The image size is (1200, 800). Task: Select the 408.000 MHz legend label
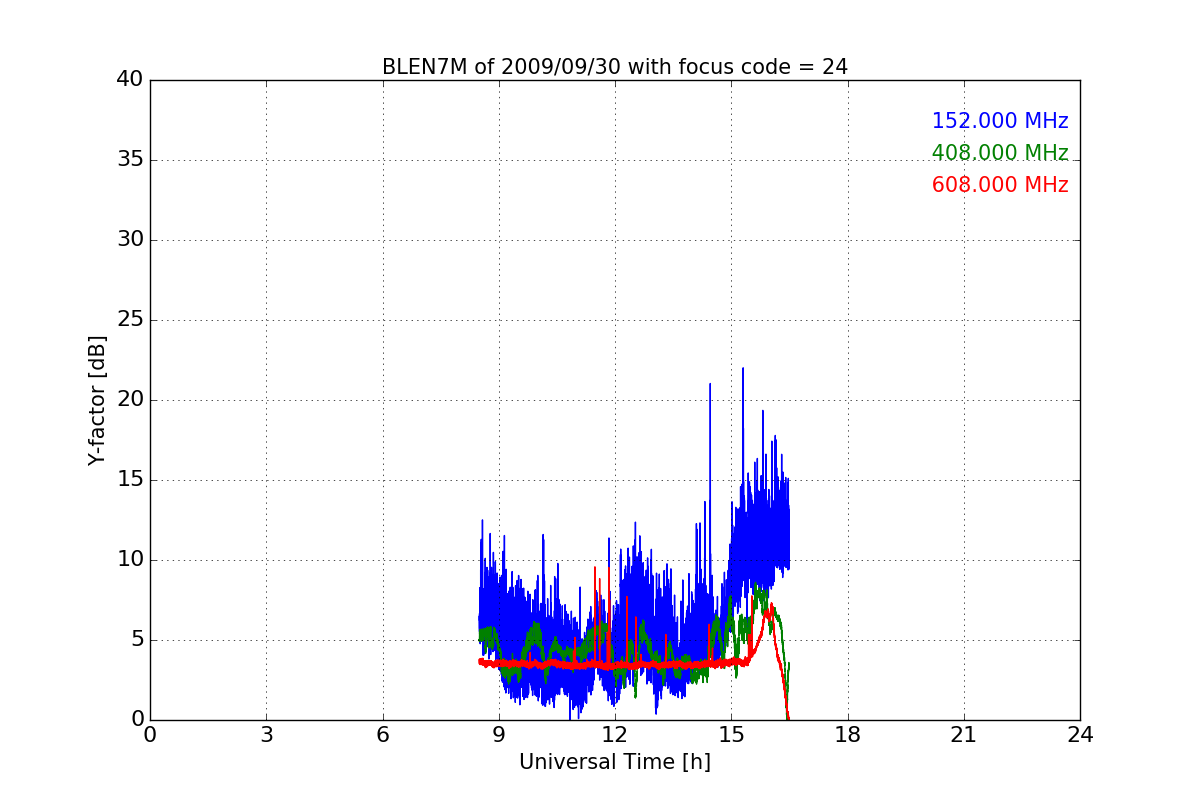click(x=1000, y=153)
